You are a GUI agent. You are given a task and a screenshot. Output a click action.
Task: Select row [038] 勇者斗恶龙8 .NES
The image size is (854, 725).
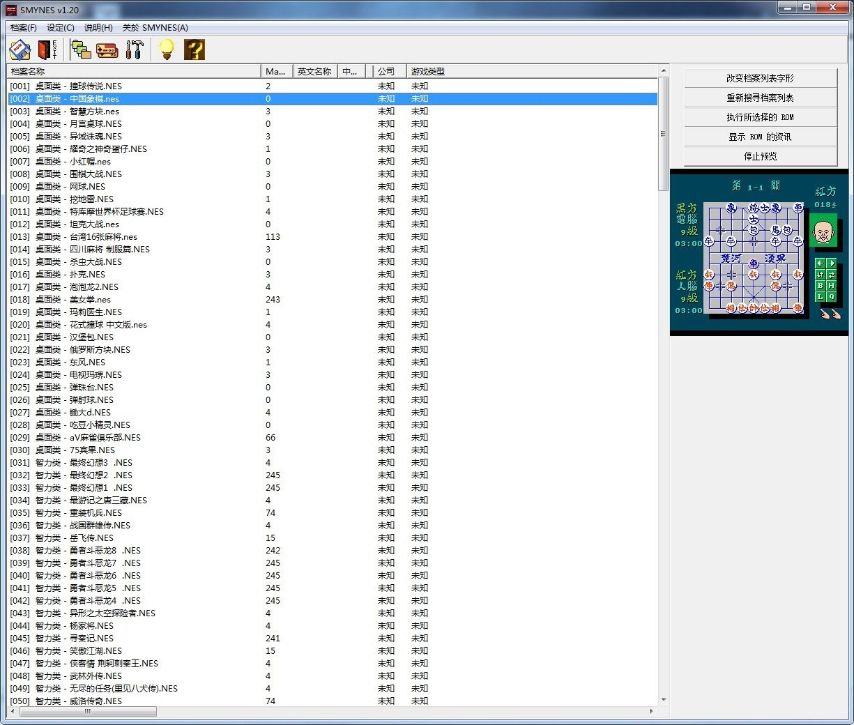[332, 550]
